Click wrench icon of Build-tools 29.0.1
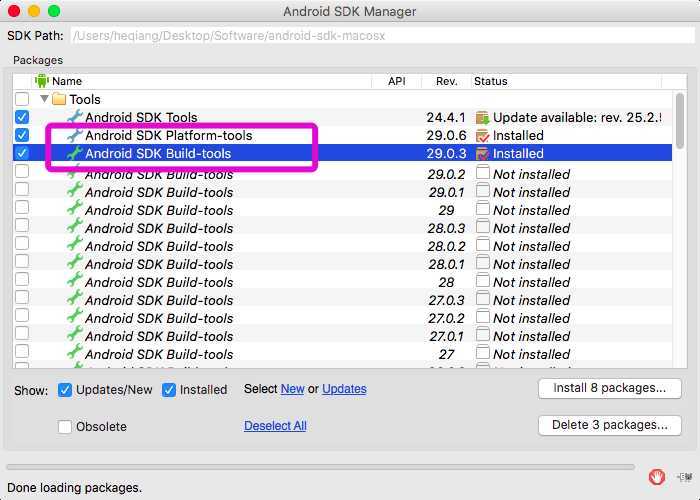The height and width of the screenshot is (500, 700). [x=75, y=191]
